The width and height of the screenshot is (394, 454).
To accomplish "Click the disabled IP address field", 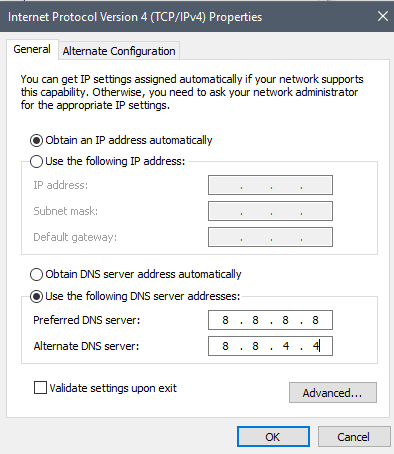I will [x=270, y=185].
